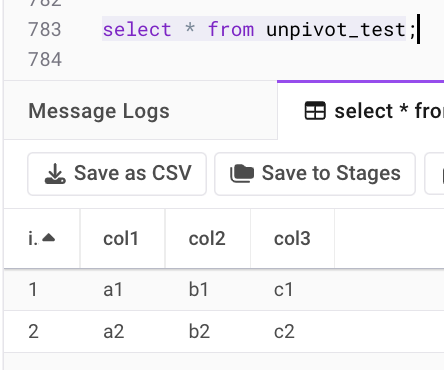Image resolution: width=444 pixels, height=370 pixels.
Task: Click the sort ascending arrow on first column
Action: pyautogui.click(x=49, y=237)
